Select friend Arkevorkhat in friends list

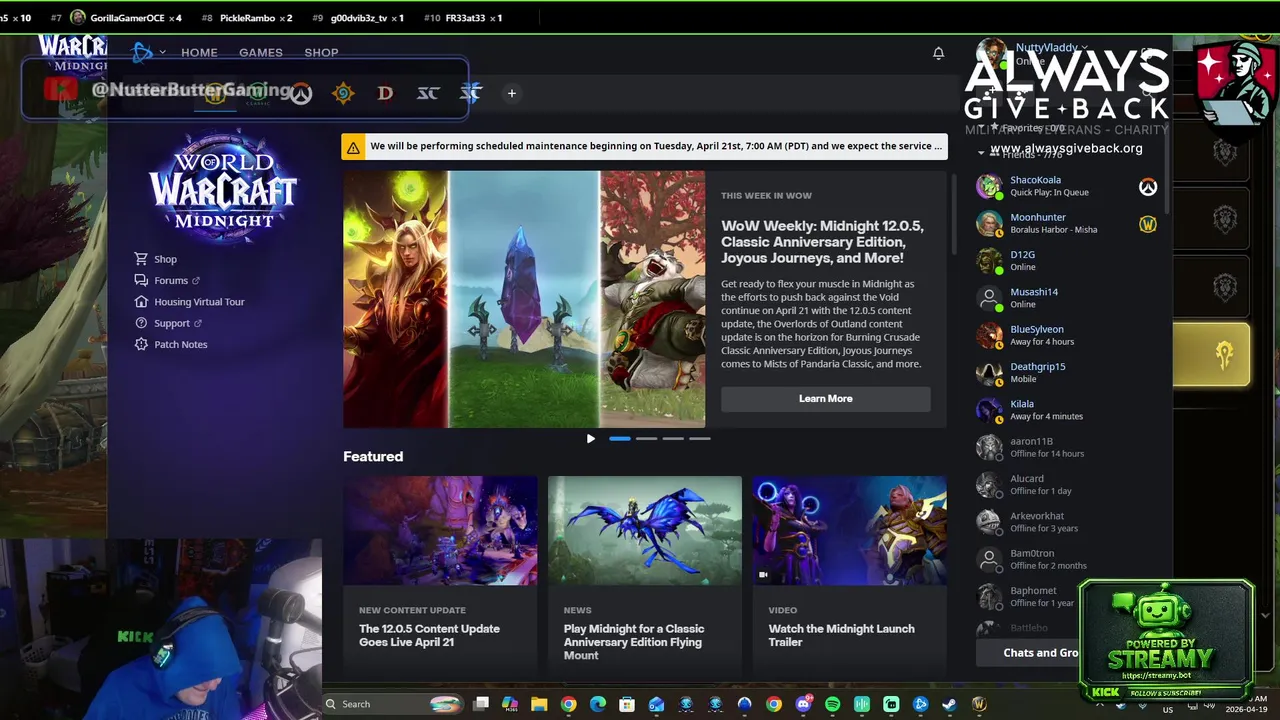pyautogui.click(x=1066, y=522)
